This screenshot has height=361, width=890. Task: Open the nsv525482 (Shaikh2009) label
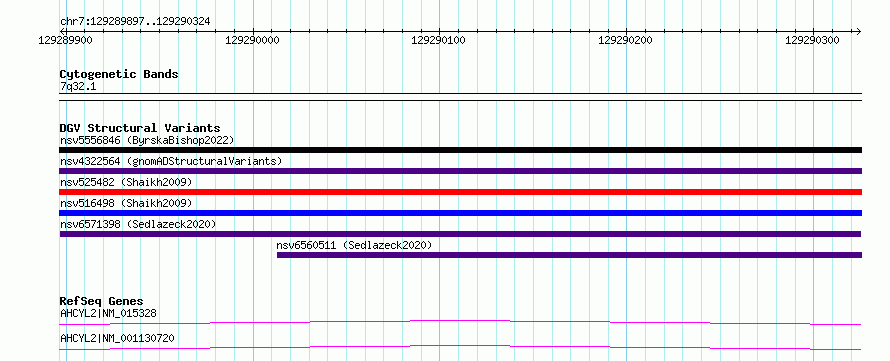126,182
